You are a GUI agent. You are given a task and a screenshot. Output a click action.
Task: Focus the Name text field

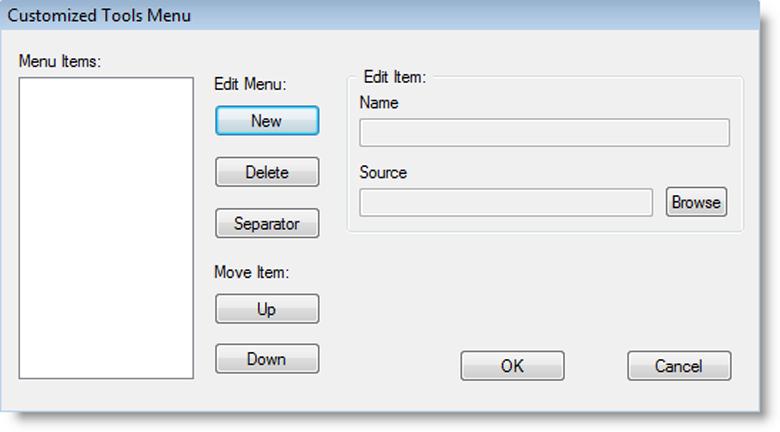click(545, 132)
